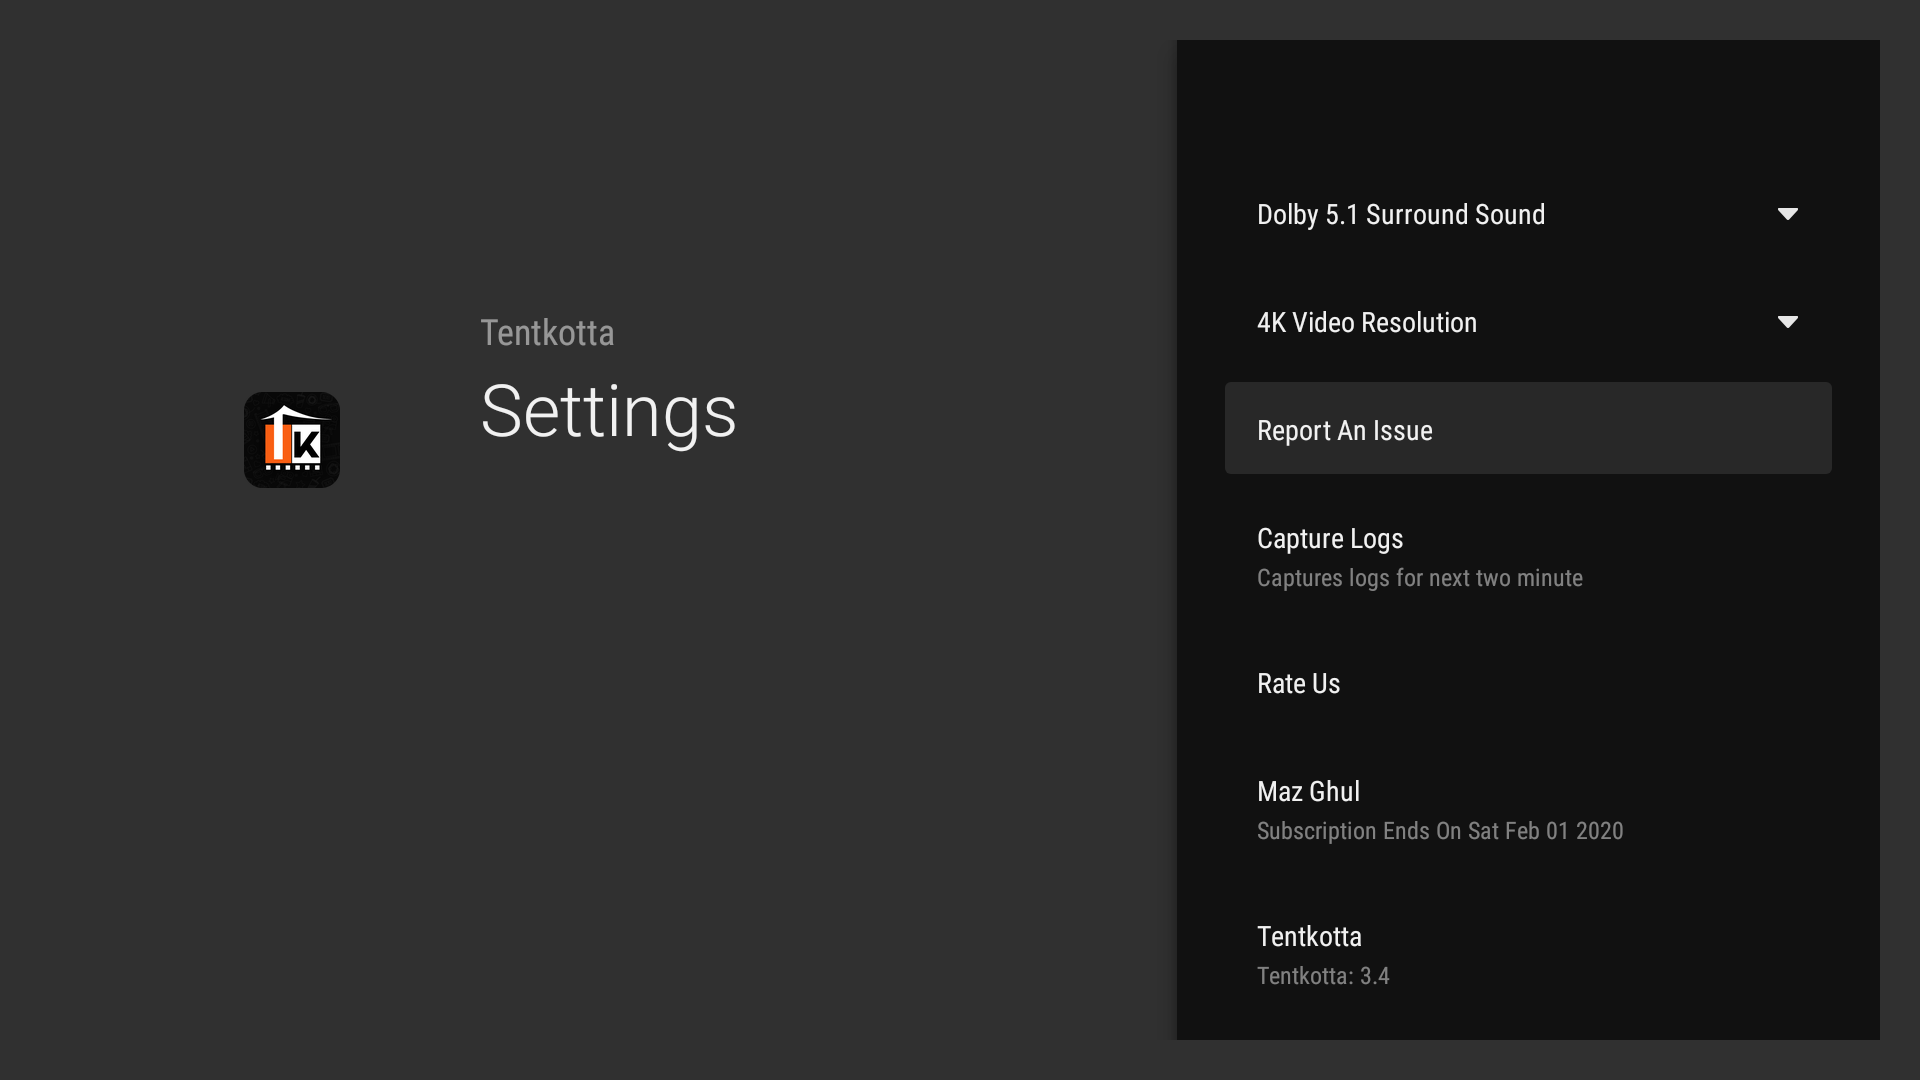This screenshot has width=1920, height=1080.
Task: Select the Tentkotta about entry
Action: [x=1309, y=937]
